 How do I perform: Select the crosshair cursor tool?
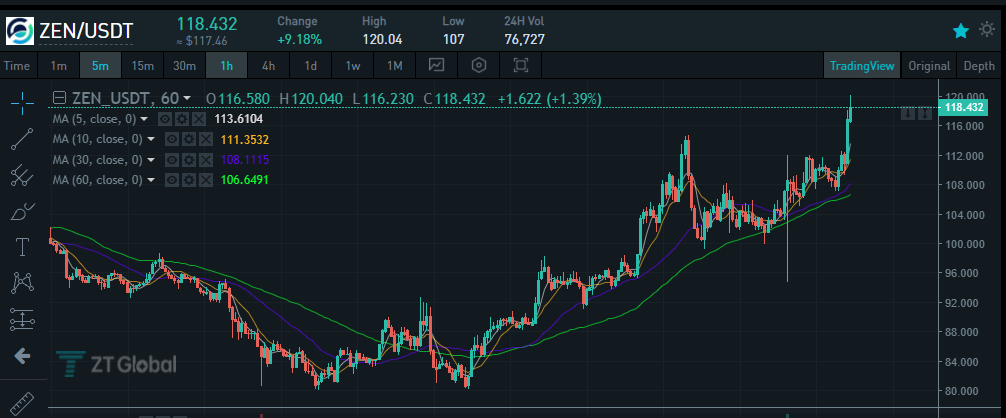(x=23, y=103)
